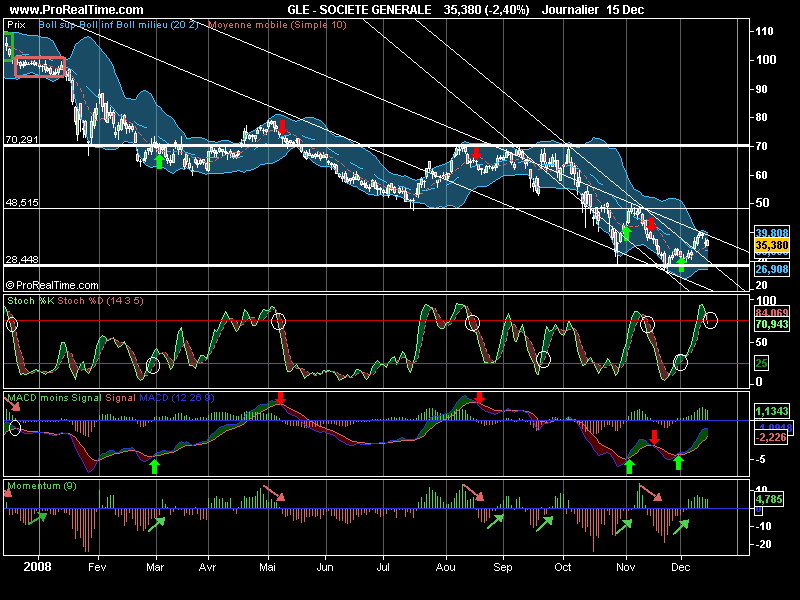
Task: Select the Prix panel label
Action: point(16,24)
